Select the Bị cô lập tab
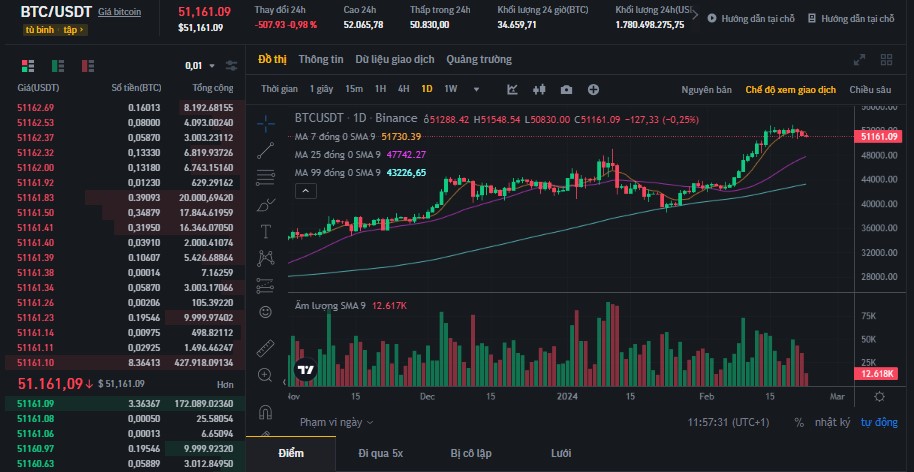Screen dimensions: 914x472 coord(471,453)
